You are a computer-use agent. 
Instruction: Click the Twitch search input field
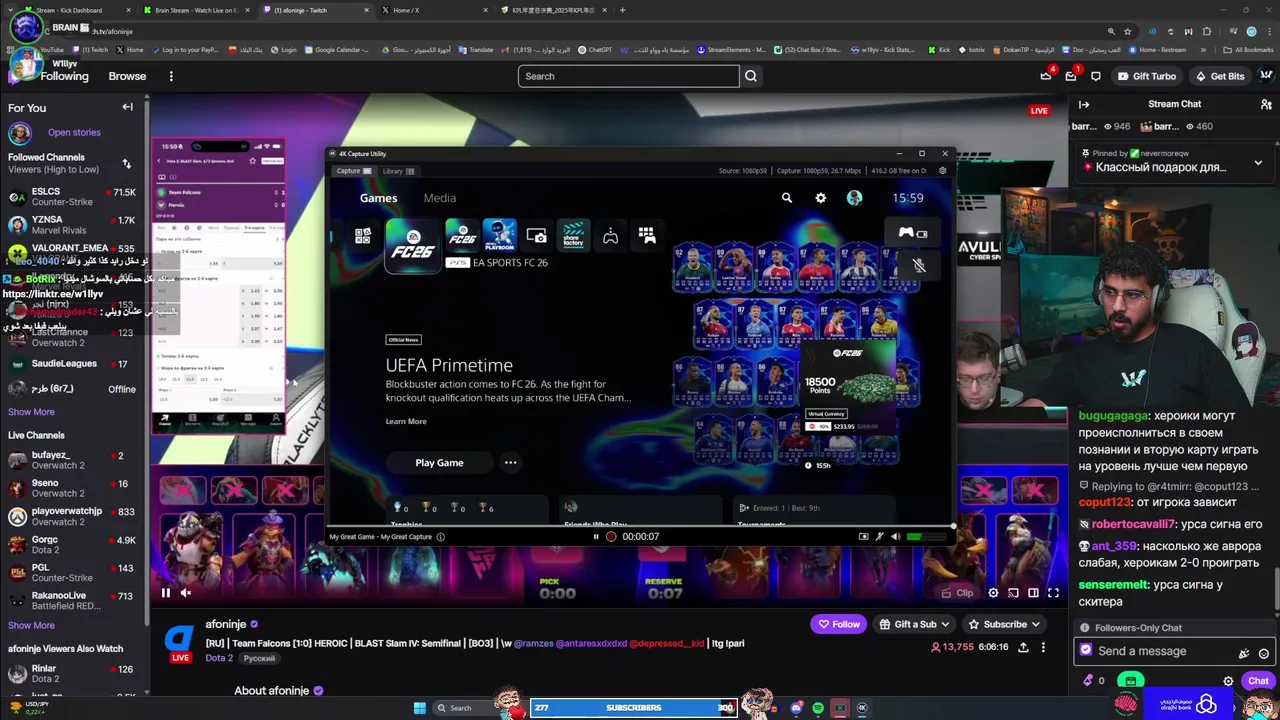click(x=628, y=76)
